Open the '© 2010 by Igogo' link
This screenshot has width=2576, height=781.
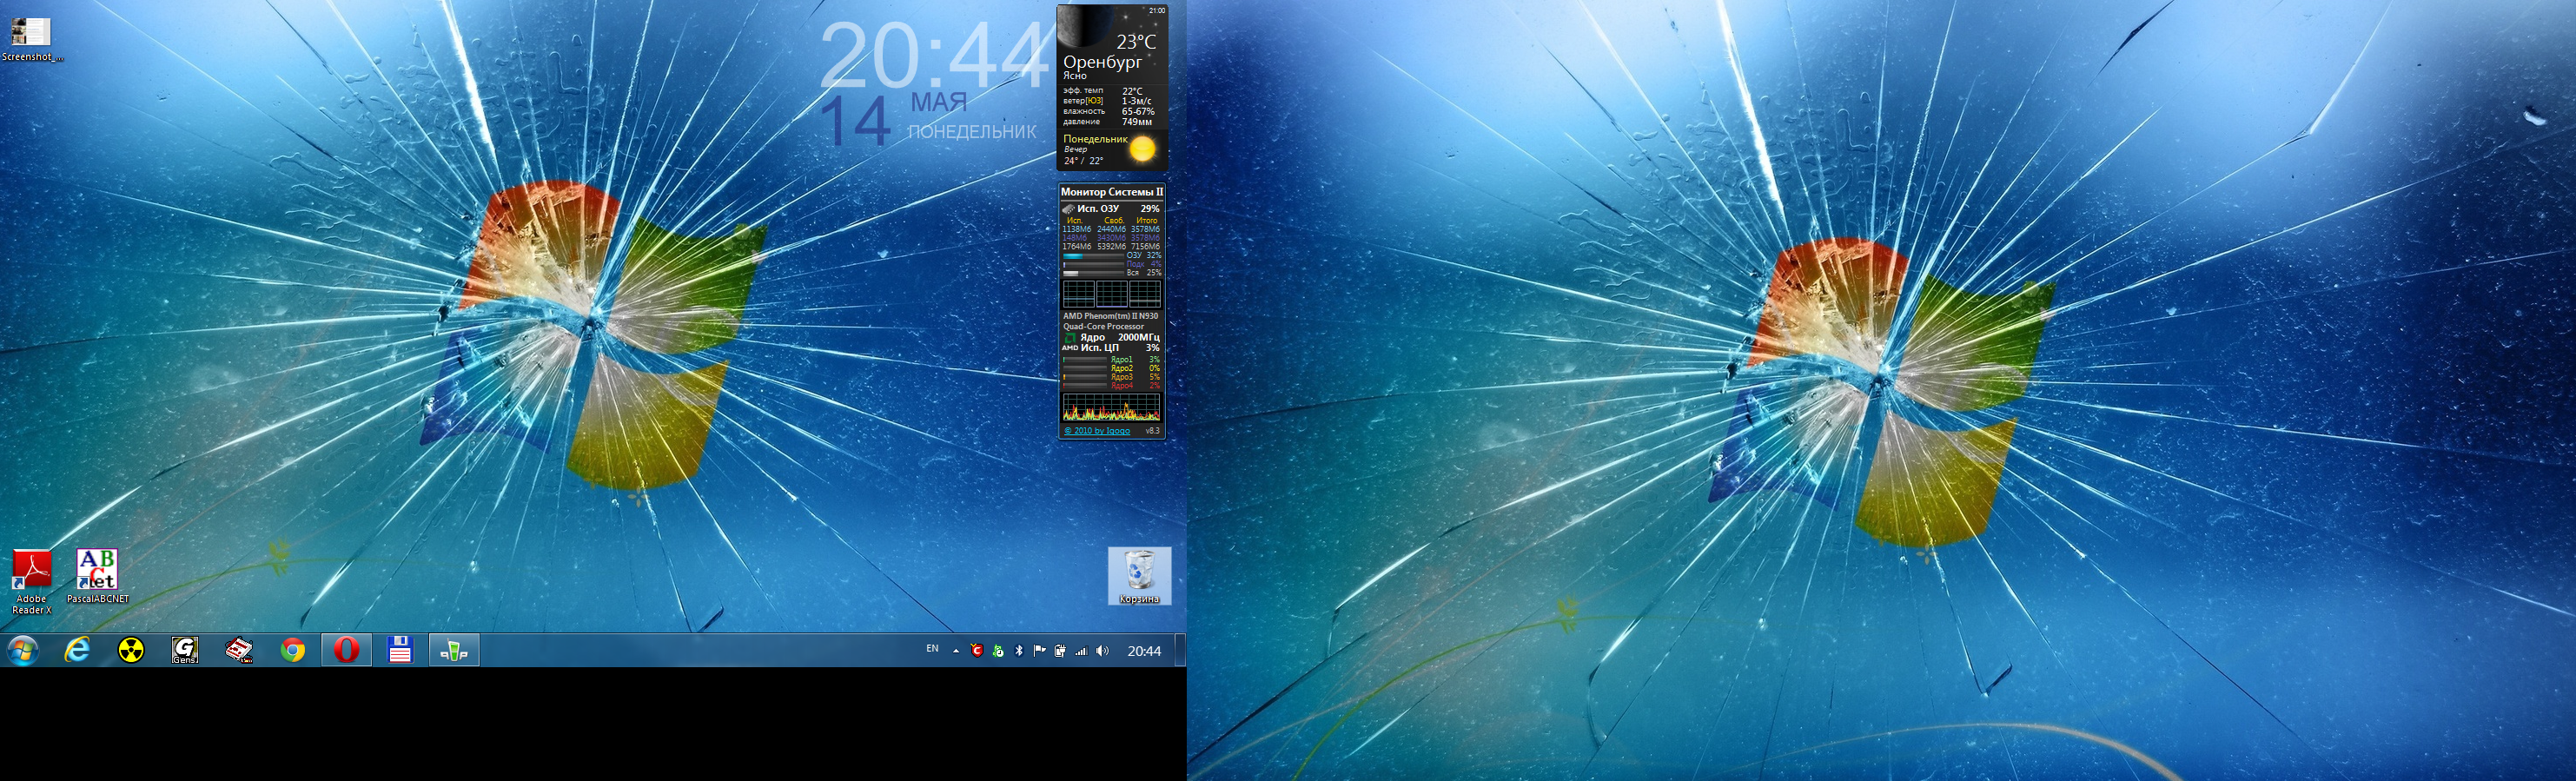click(x=1097, y=431)
